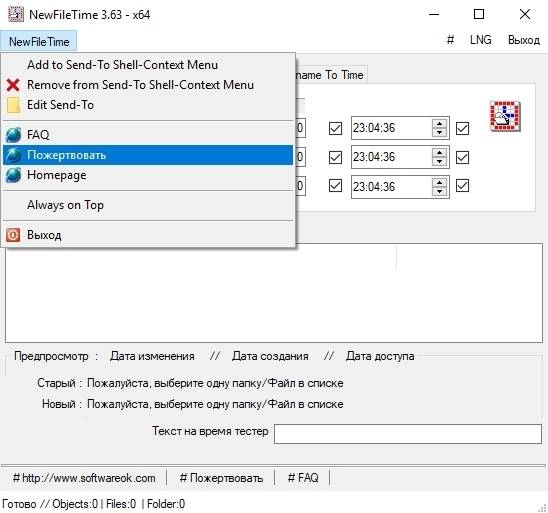Screen dimensions: 548x513
Task: Increase time with third row's up spinner arrow
Action: tap(439, 182)
